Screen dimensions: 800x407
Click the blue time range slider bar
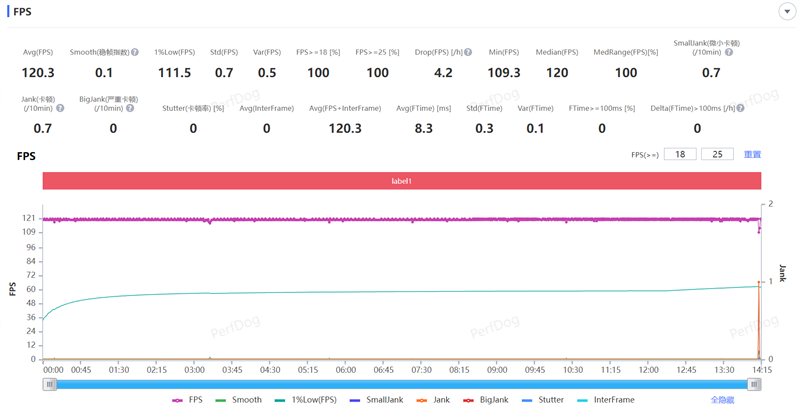click(x=400, y=384)
